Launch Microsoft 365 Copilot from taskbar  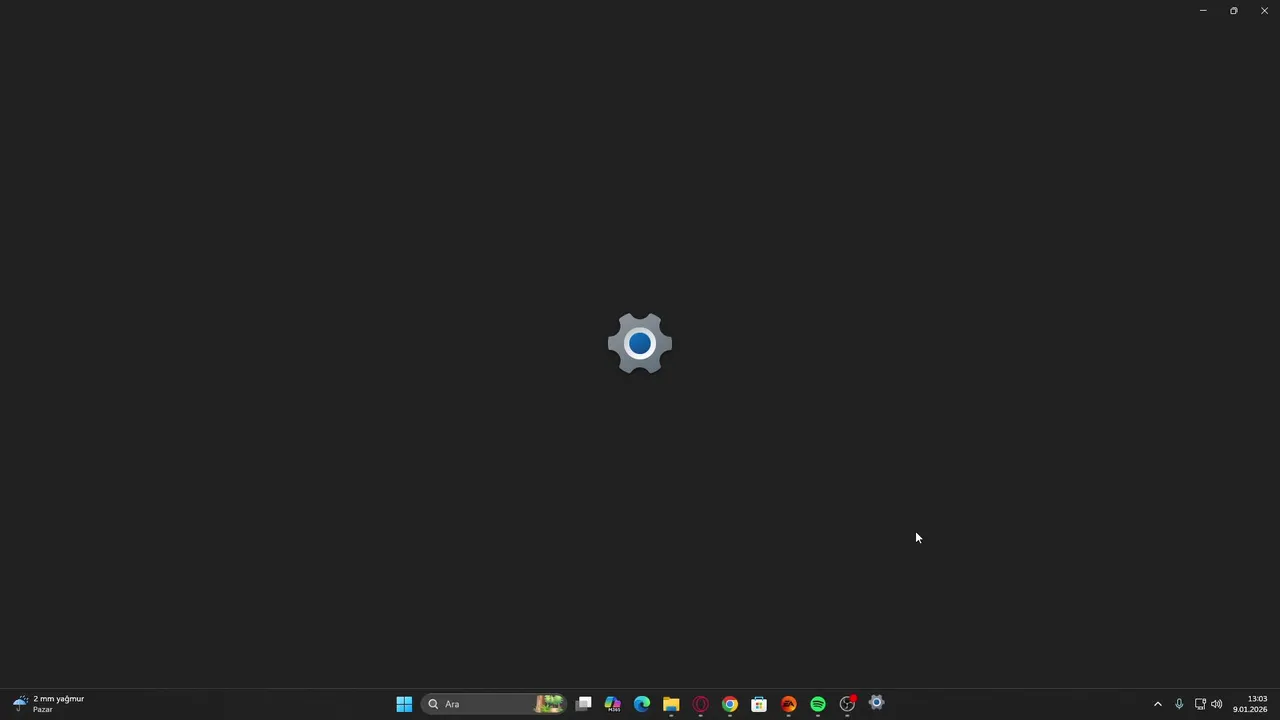pyautogui.click(x=613, y=704)
